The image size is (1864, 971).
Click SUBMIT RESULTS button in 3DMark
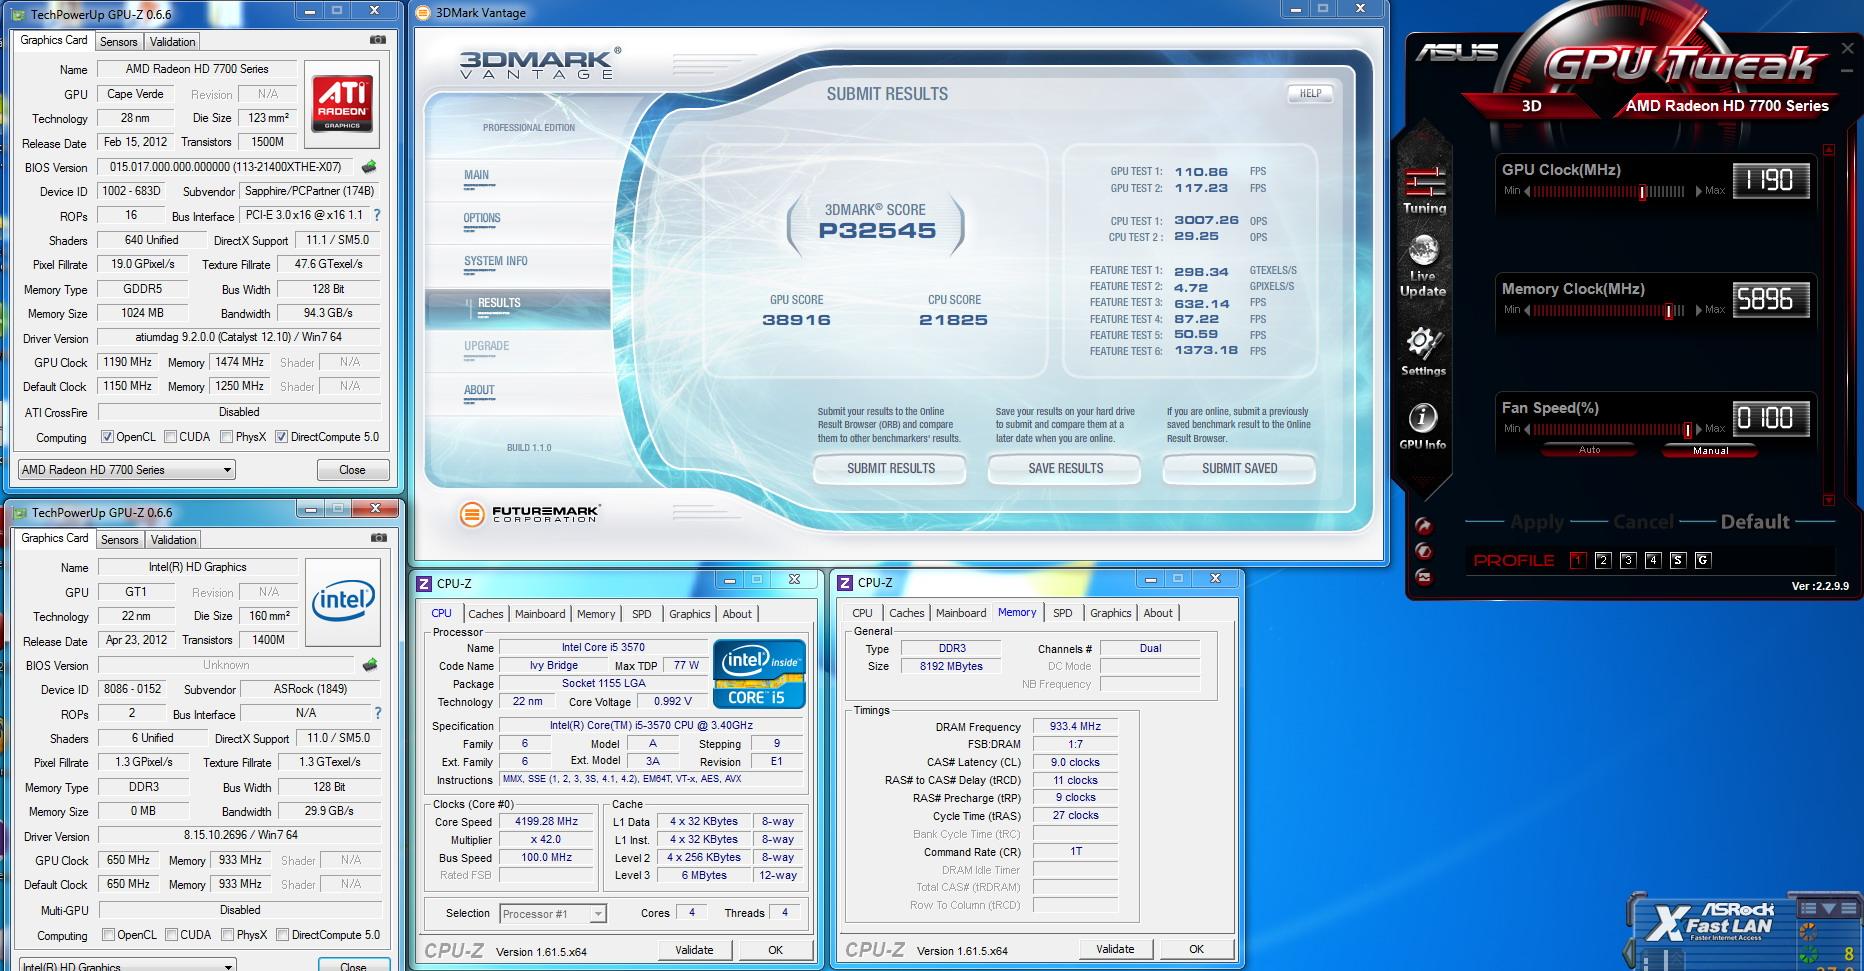coord(891,468)
